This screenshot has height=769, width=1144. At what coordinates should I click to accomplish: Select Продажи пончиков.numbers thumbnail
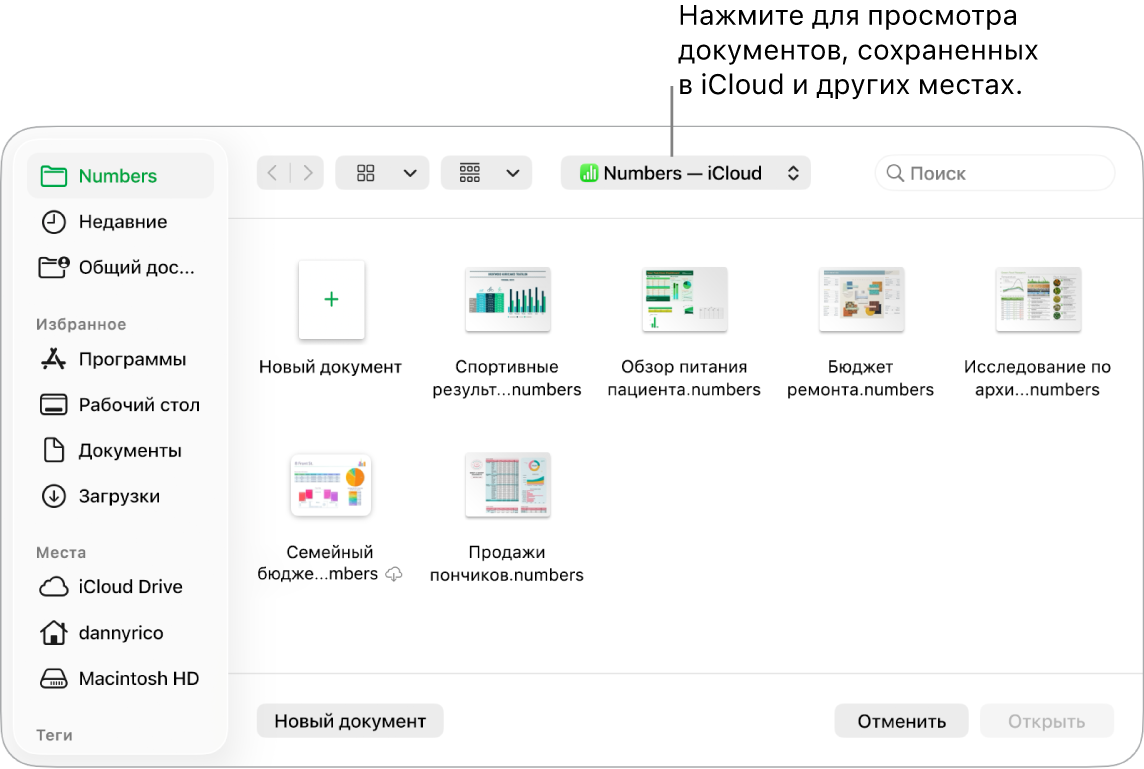[508, 485]
